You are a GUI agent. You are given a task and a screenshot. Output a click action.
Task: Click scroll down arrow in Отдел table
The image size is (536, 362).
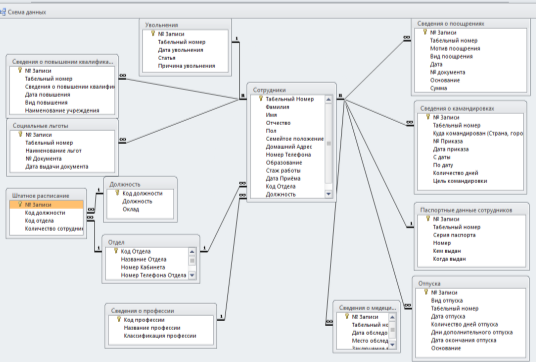tap(192, 275)
